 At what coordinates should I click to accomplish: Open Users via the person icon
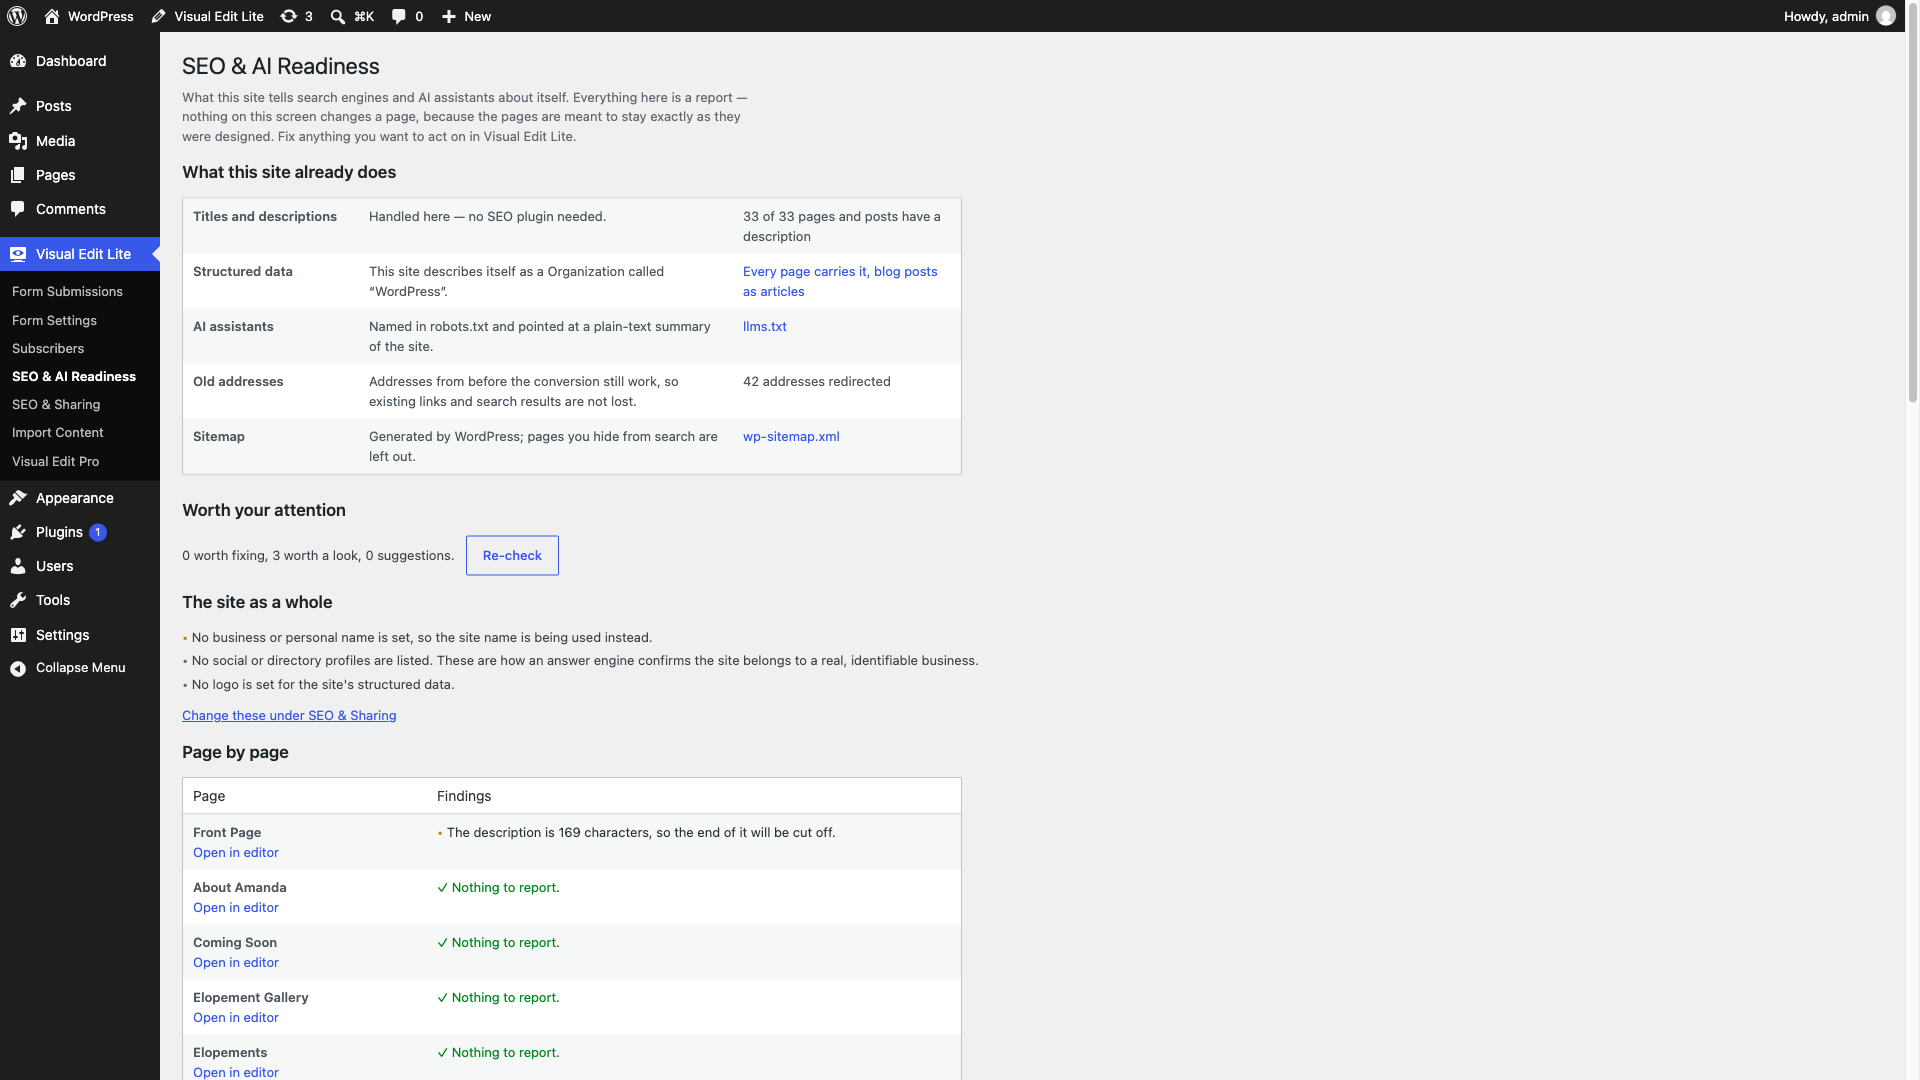tap(18, 566)
